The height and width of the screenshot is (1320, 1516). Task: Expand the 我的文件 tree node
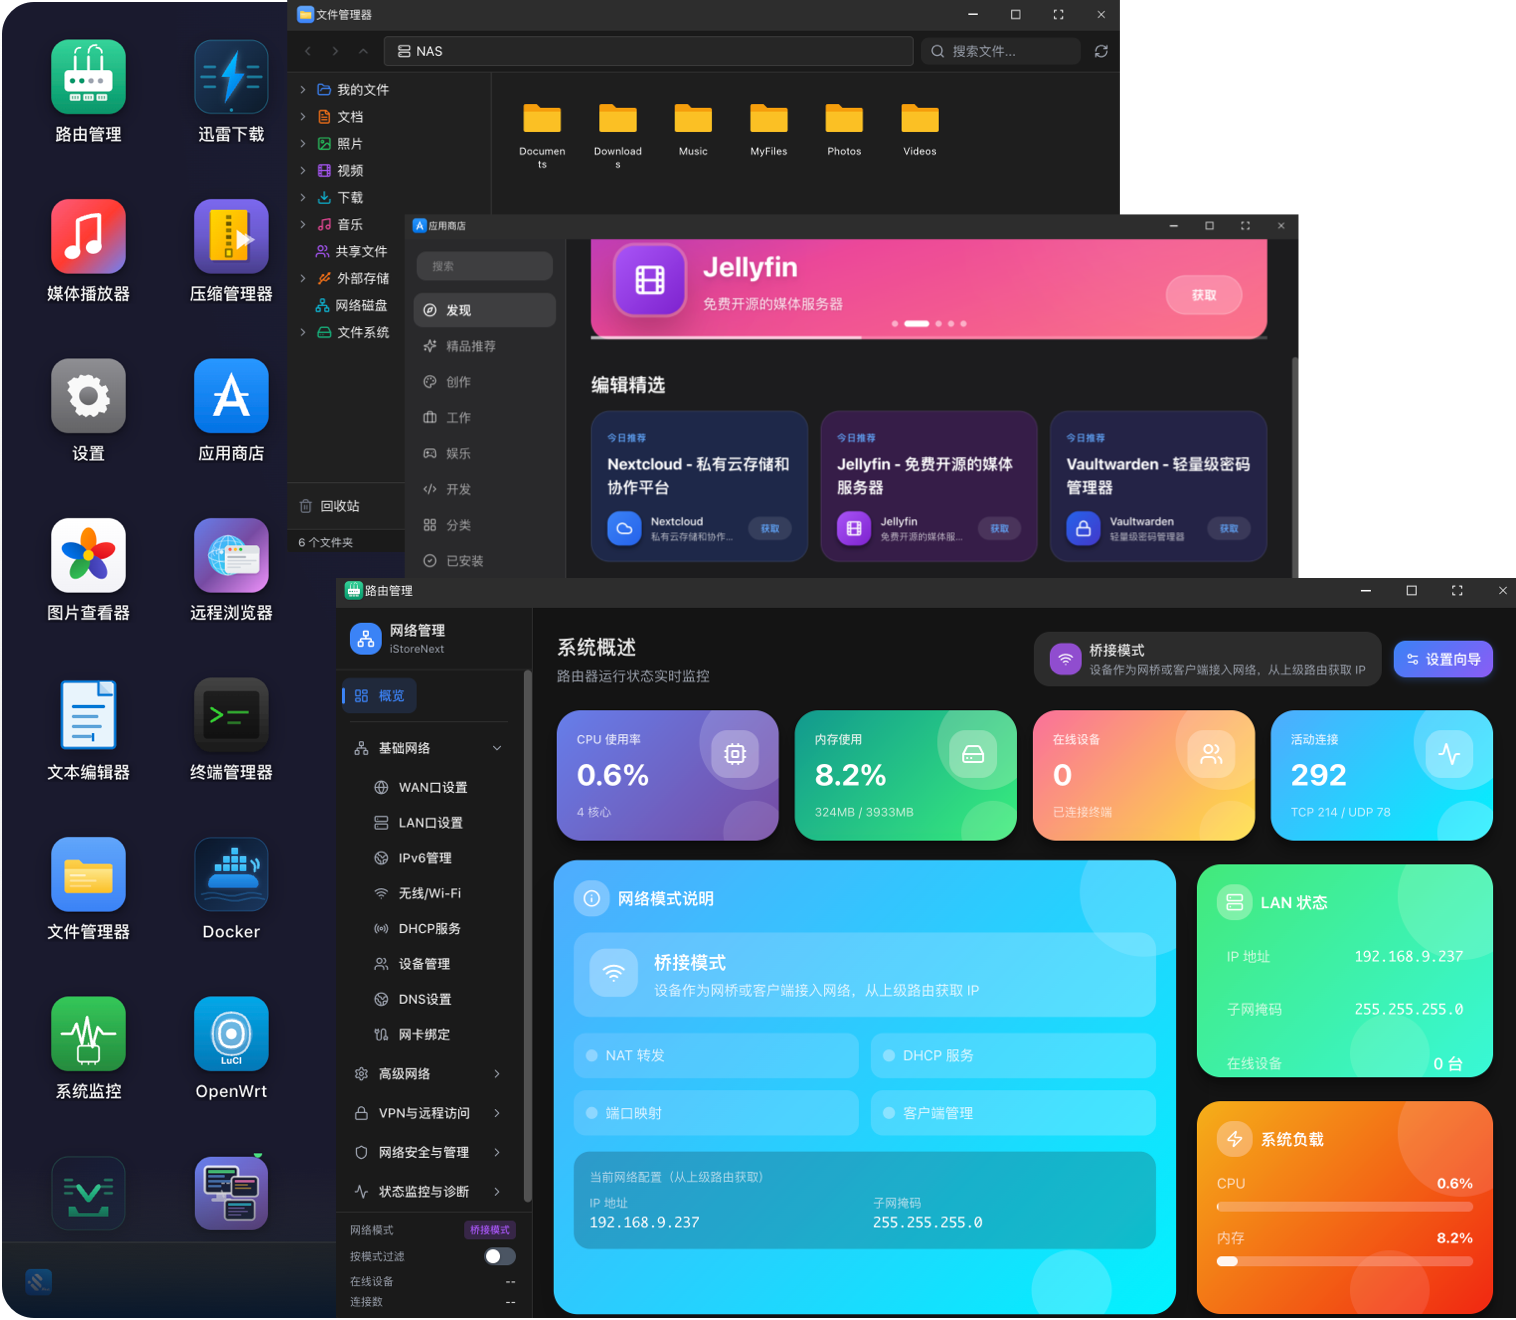click(303, 90)
